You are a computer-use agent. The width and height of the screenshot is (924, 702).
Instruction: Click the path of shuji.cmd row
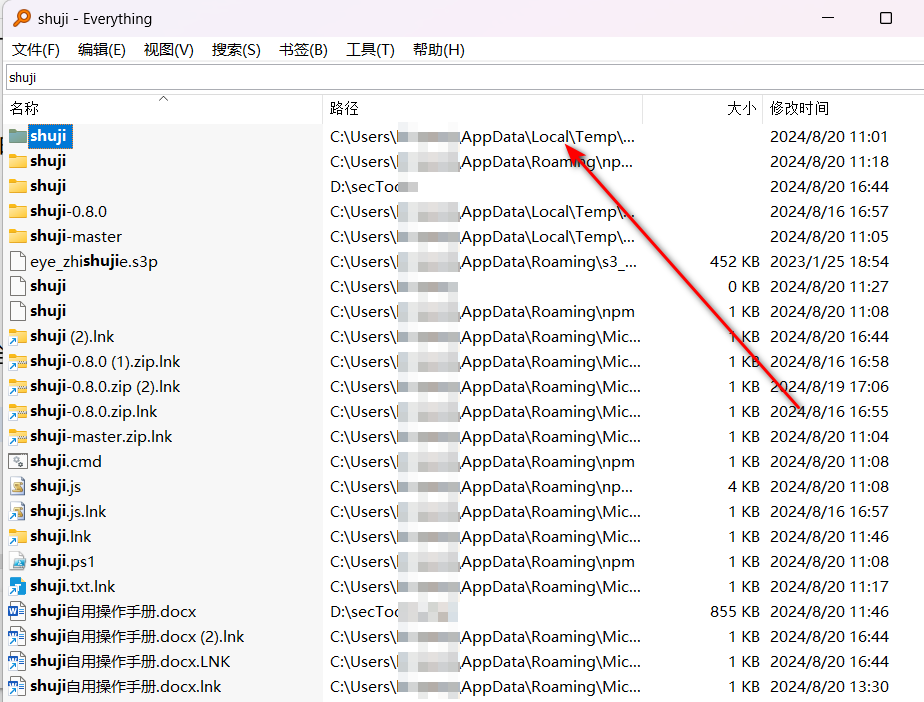(482, 462)
